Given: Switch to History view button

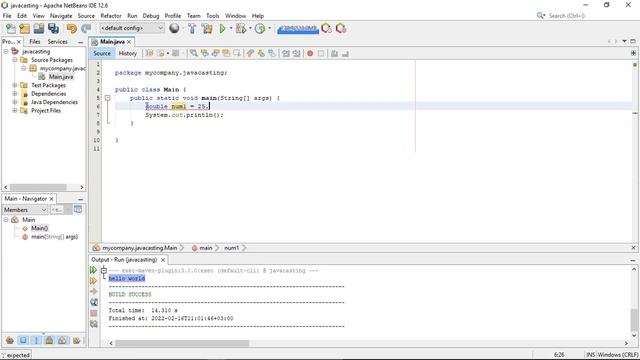Looking at the screenshot, I should 127,53.
